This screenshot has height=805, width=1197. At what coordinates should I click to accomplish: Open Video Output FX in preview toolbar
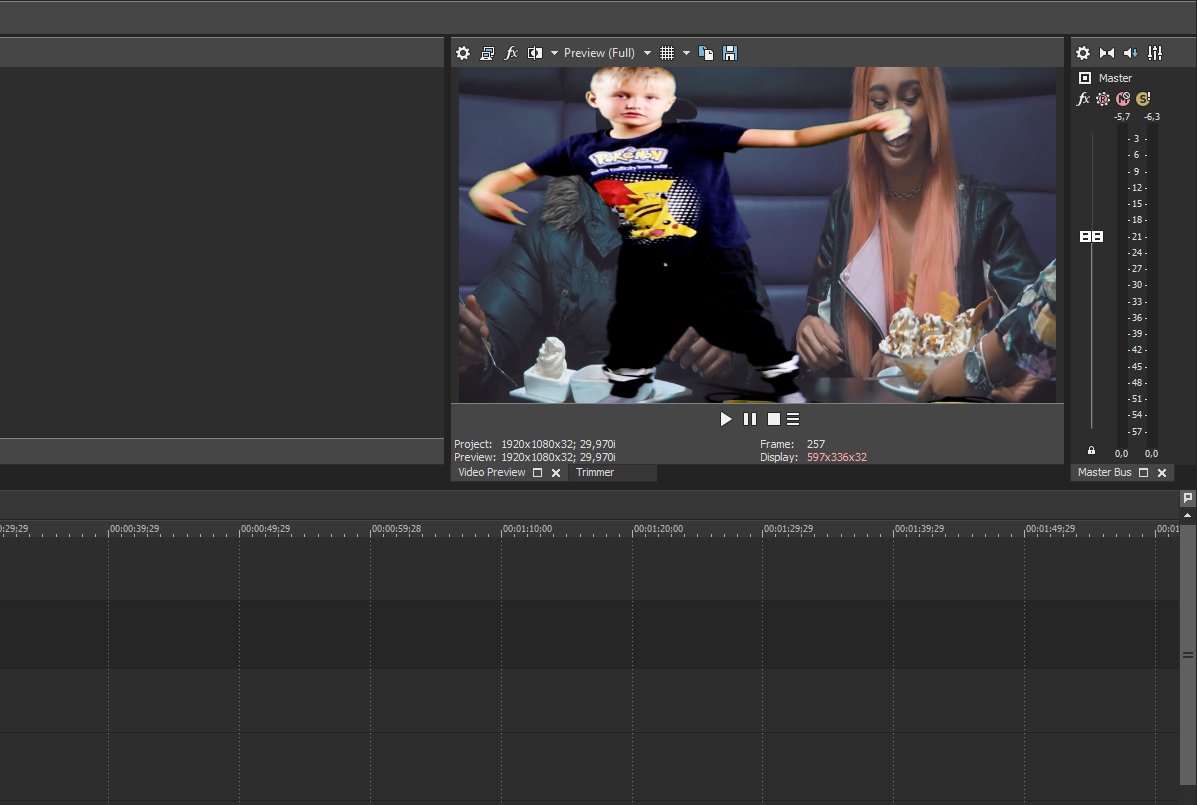pos(511,53)
